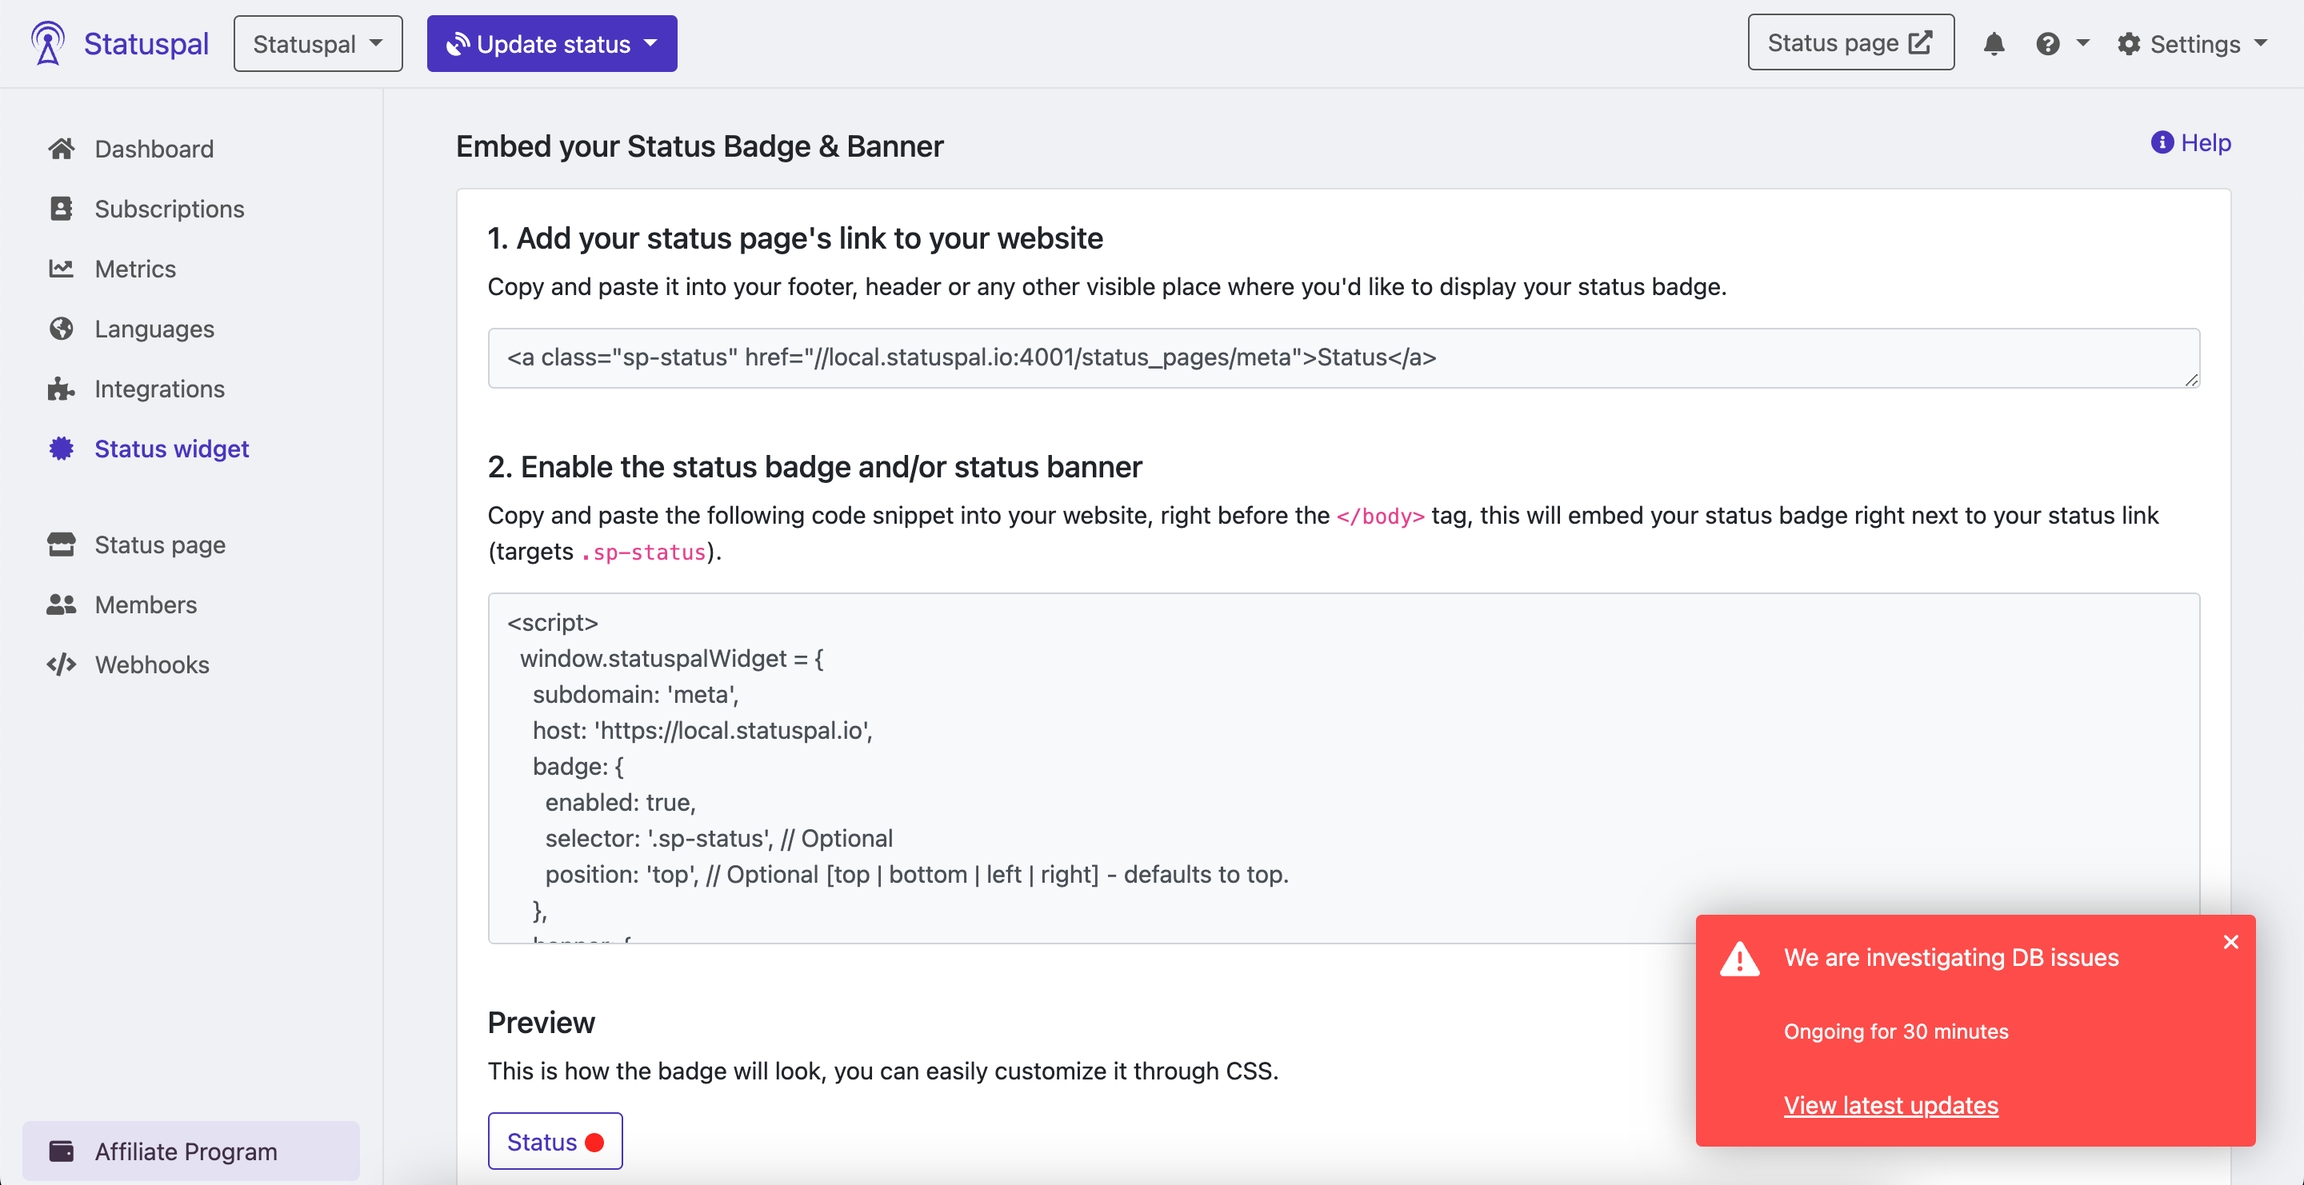Click the Members people icon
2304x1185 pixels.
coord(61,605)
